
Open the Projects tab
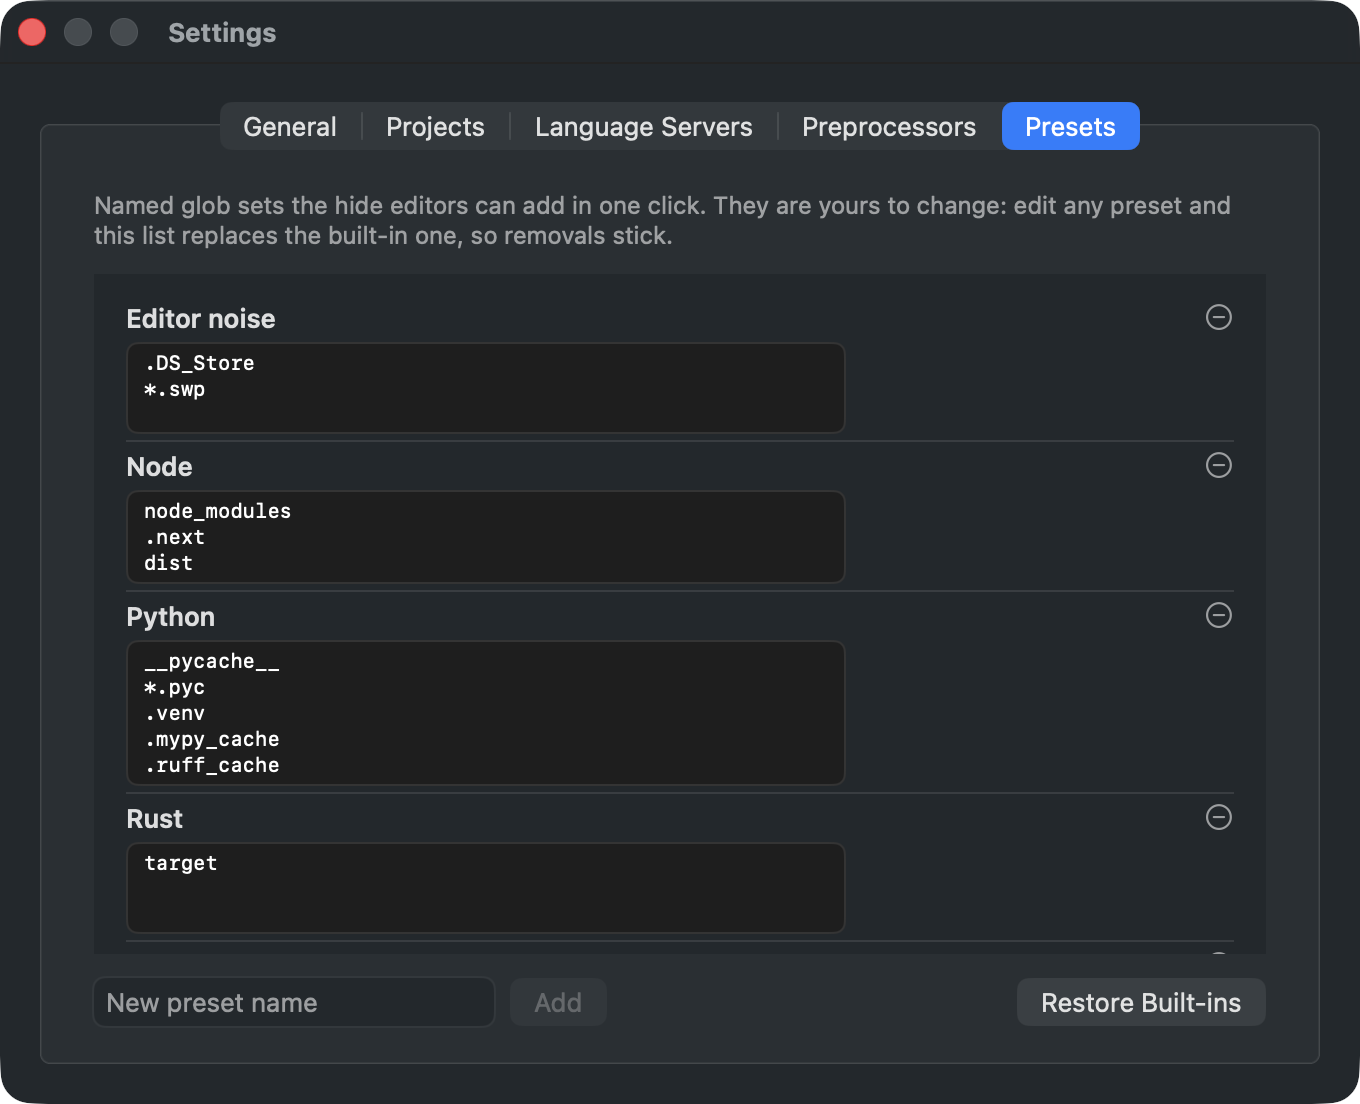pyautogui.click(x=435, y=127)
